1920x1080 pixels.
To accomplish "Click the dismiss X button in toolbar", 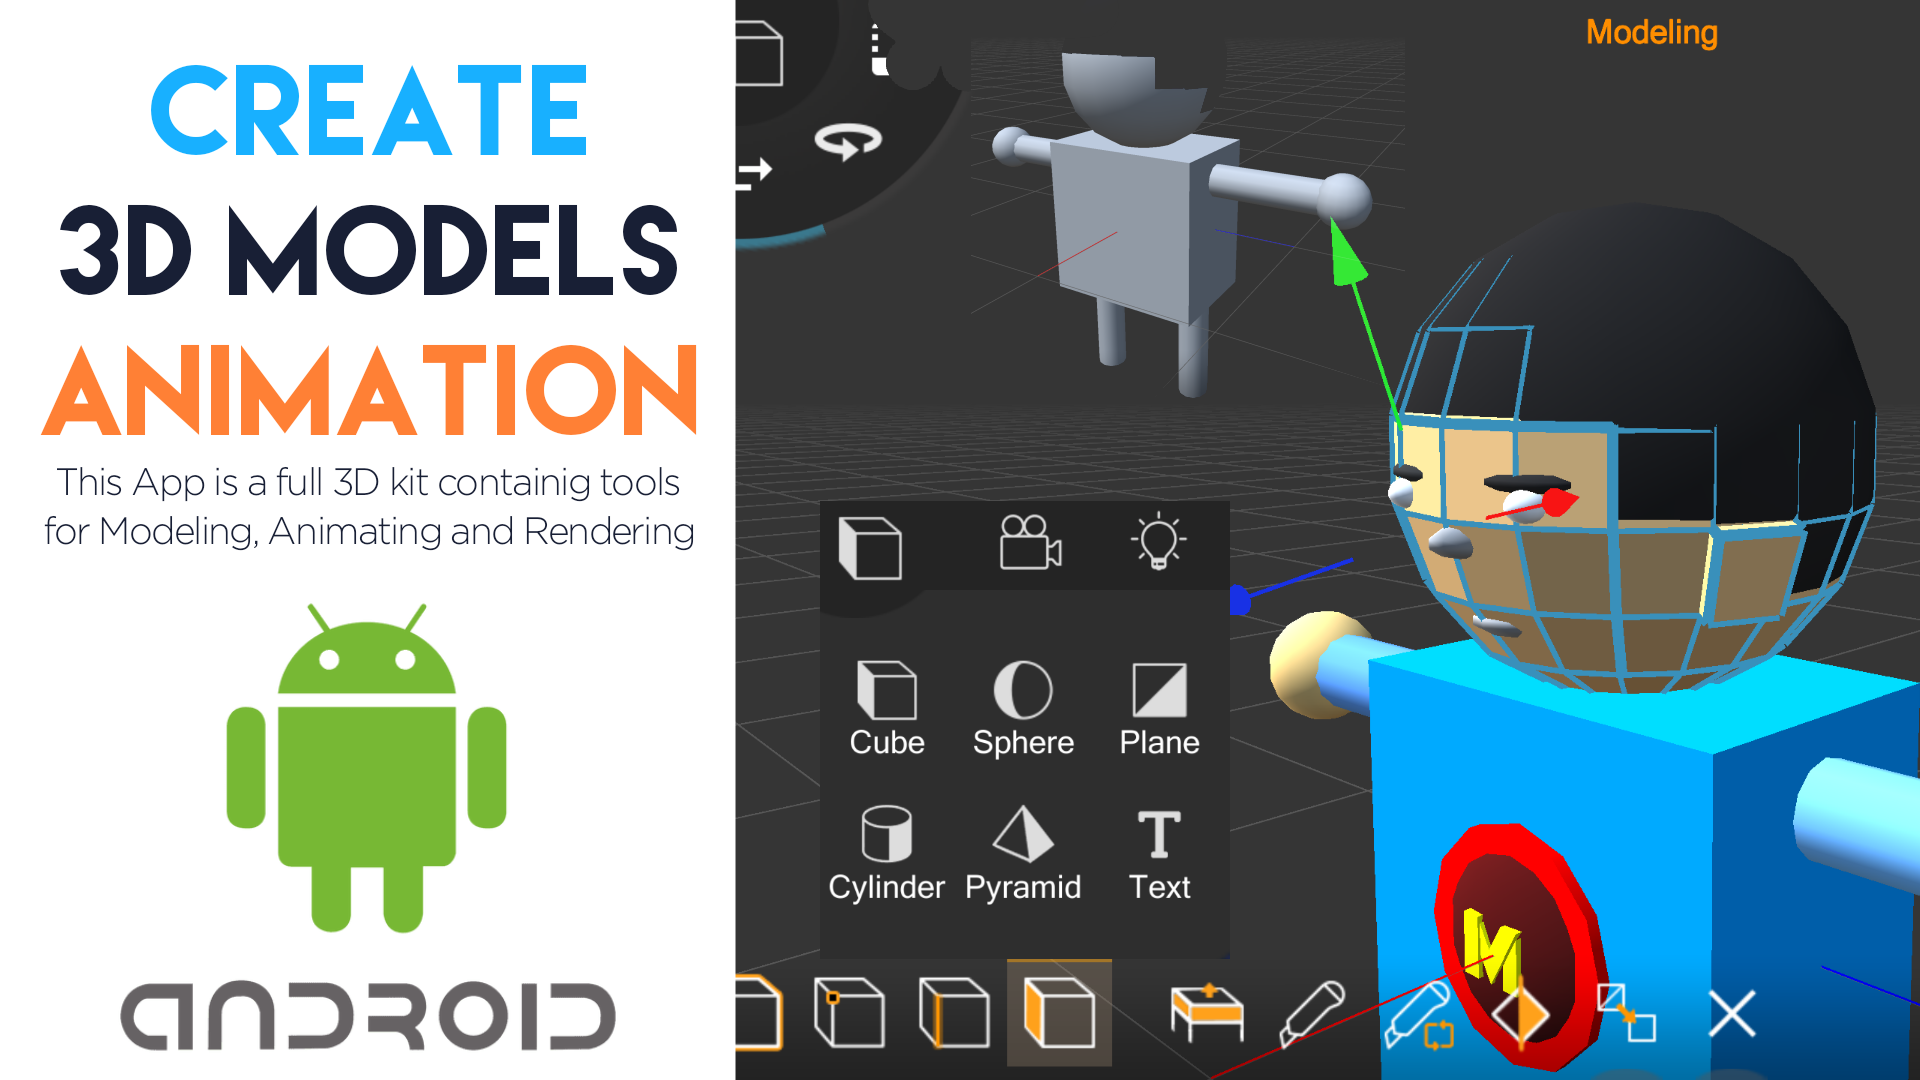I will tap(1735, 1014).
